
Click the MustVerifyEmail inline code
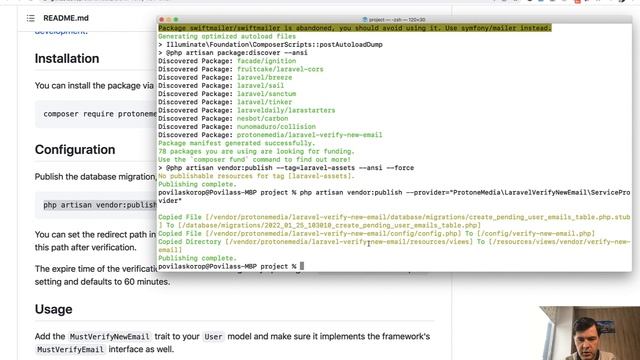[x=70, y=349]
